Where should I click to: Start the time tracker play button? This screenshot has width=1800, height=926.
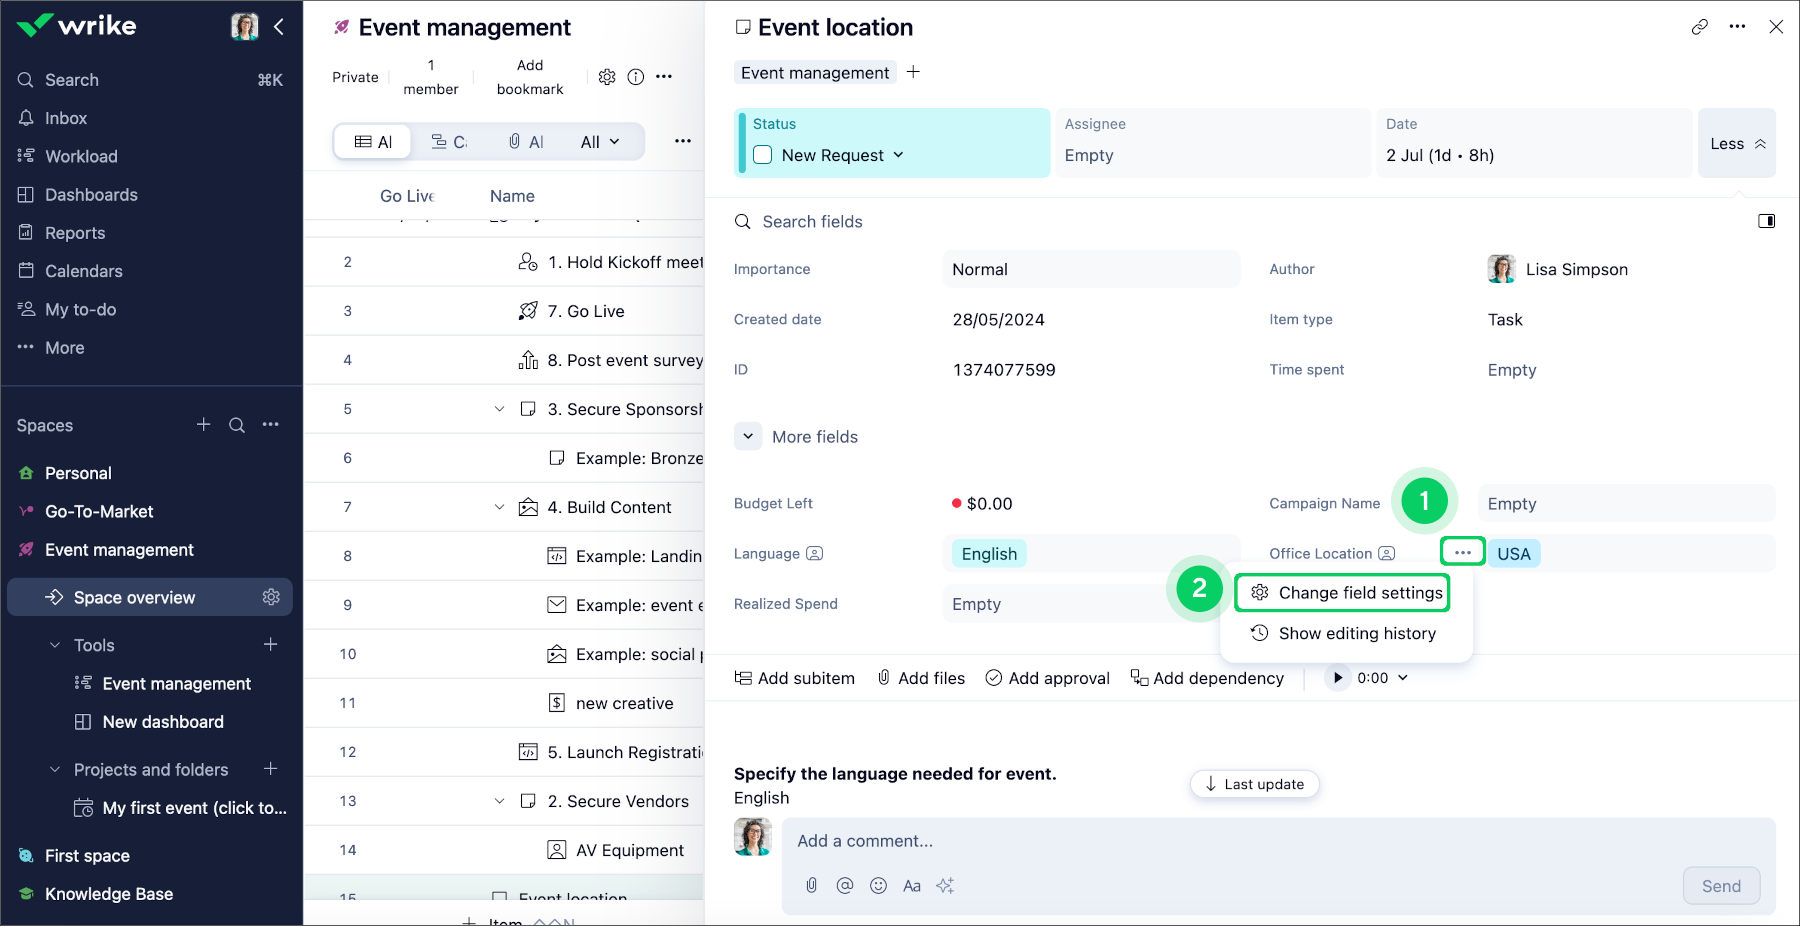coord(1338,678)
